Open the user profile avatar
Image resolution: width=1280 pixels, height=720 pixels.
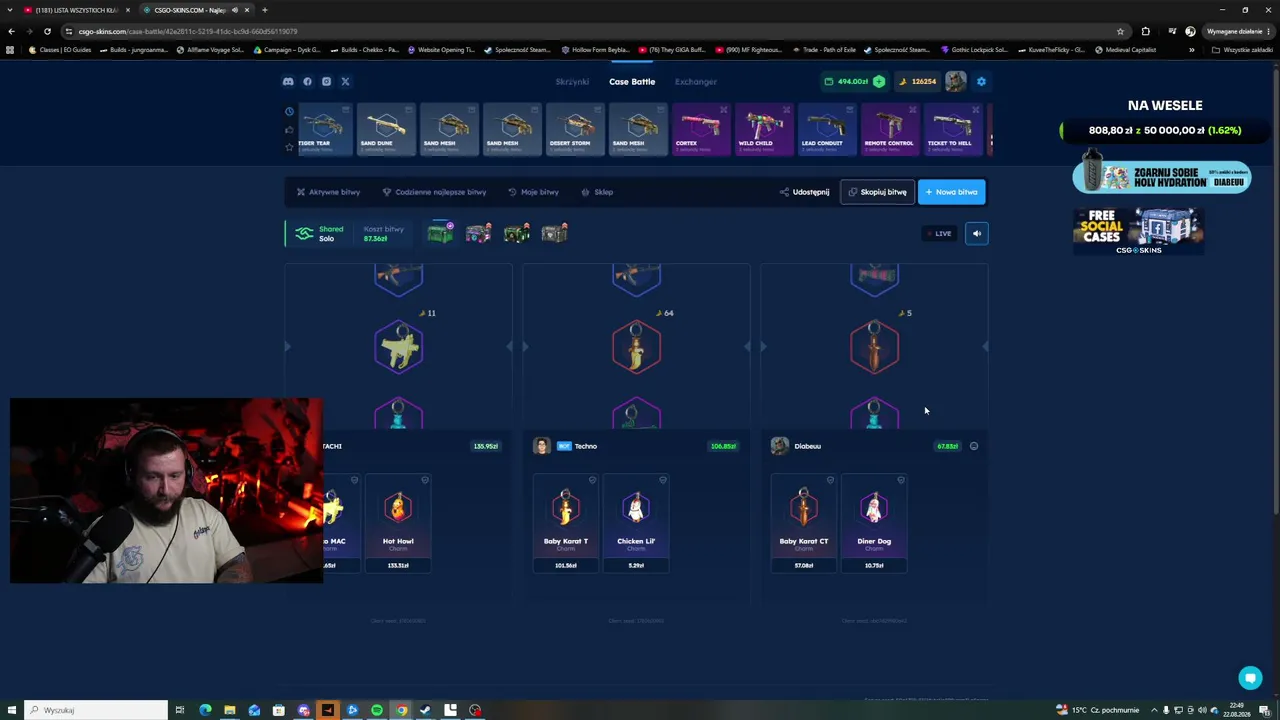(x=956, y=81)
